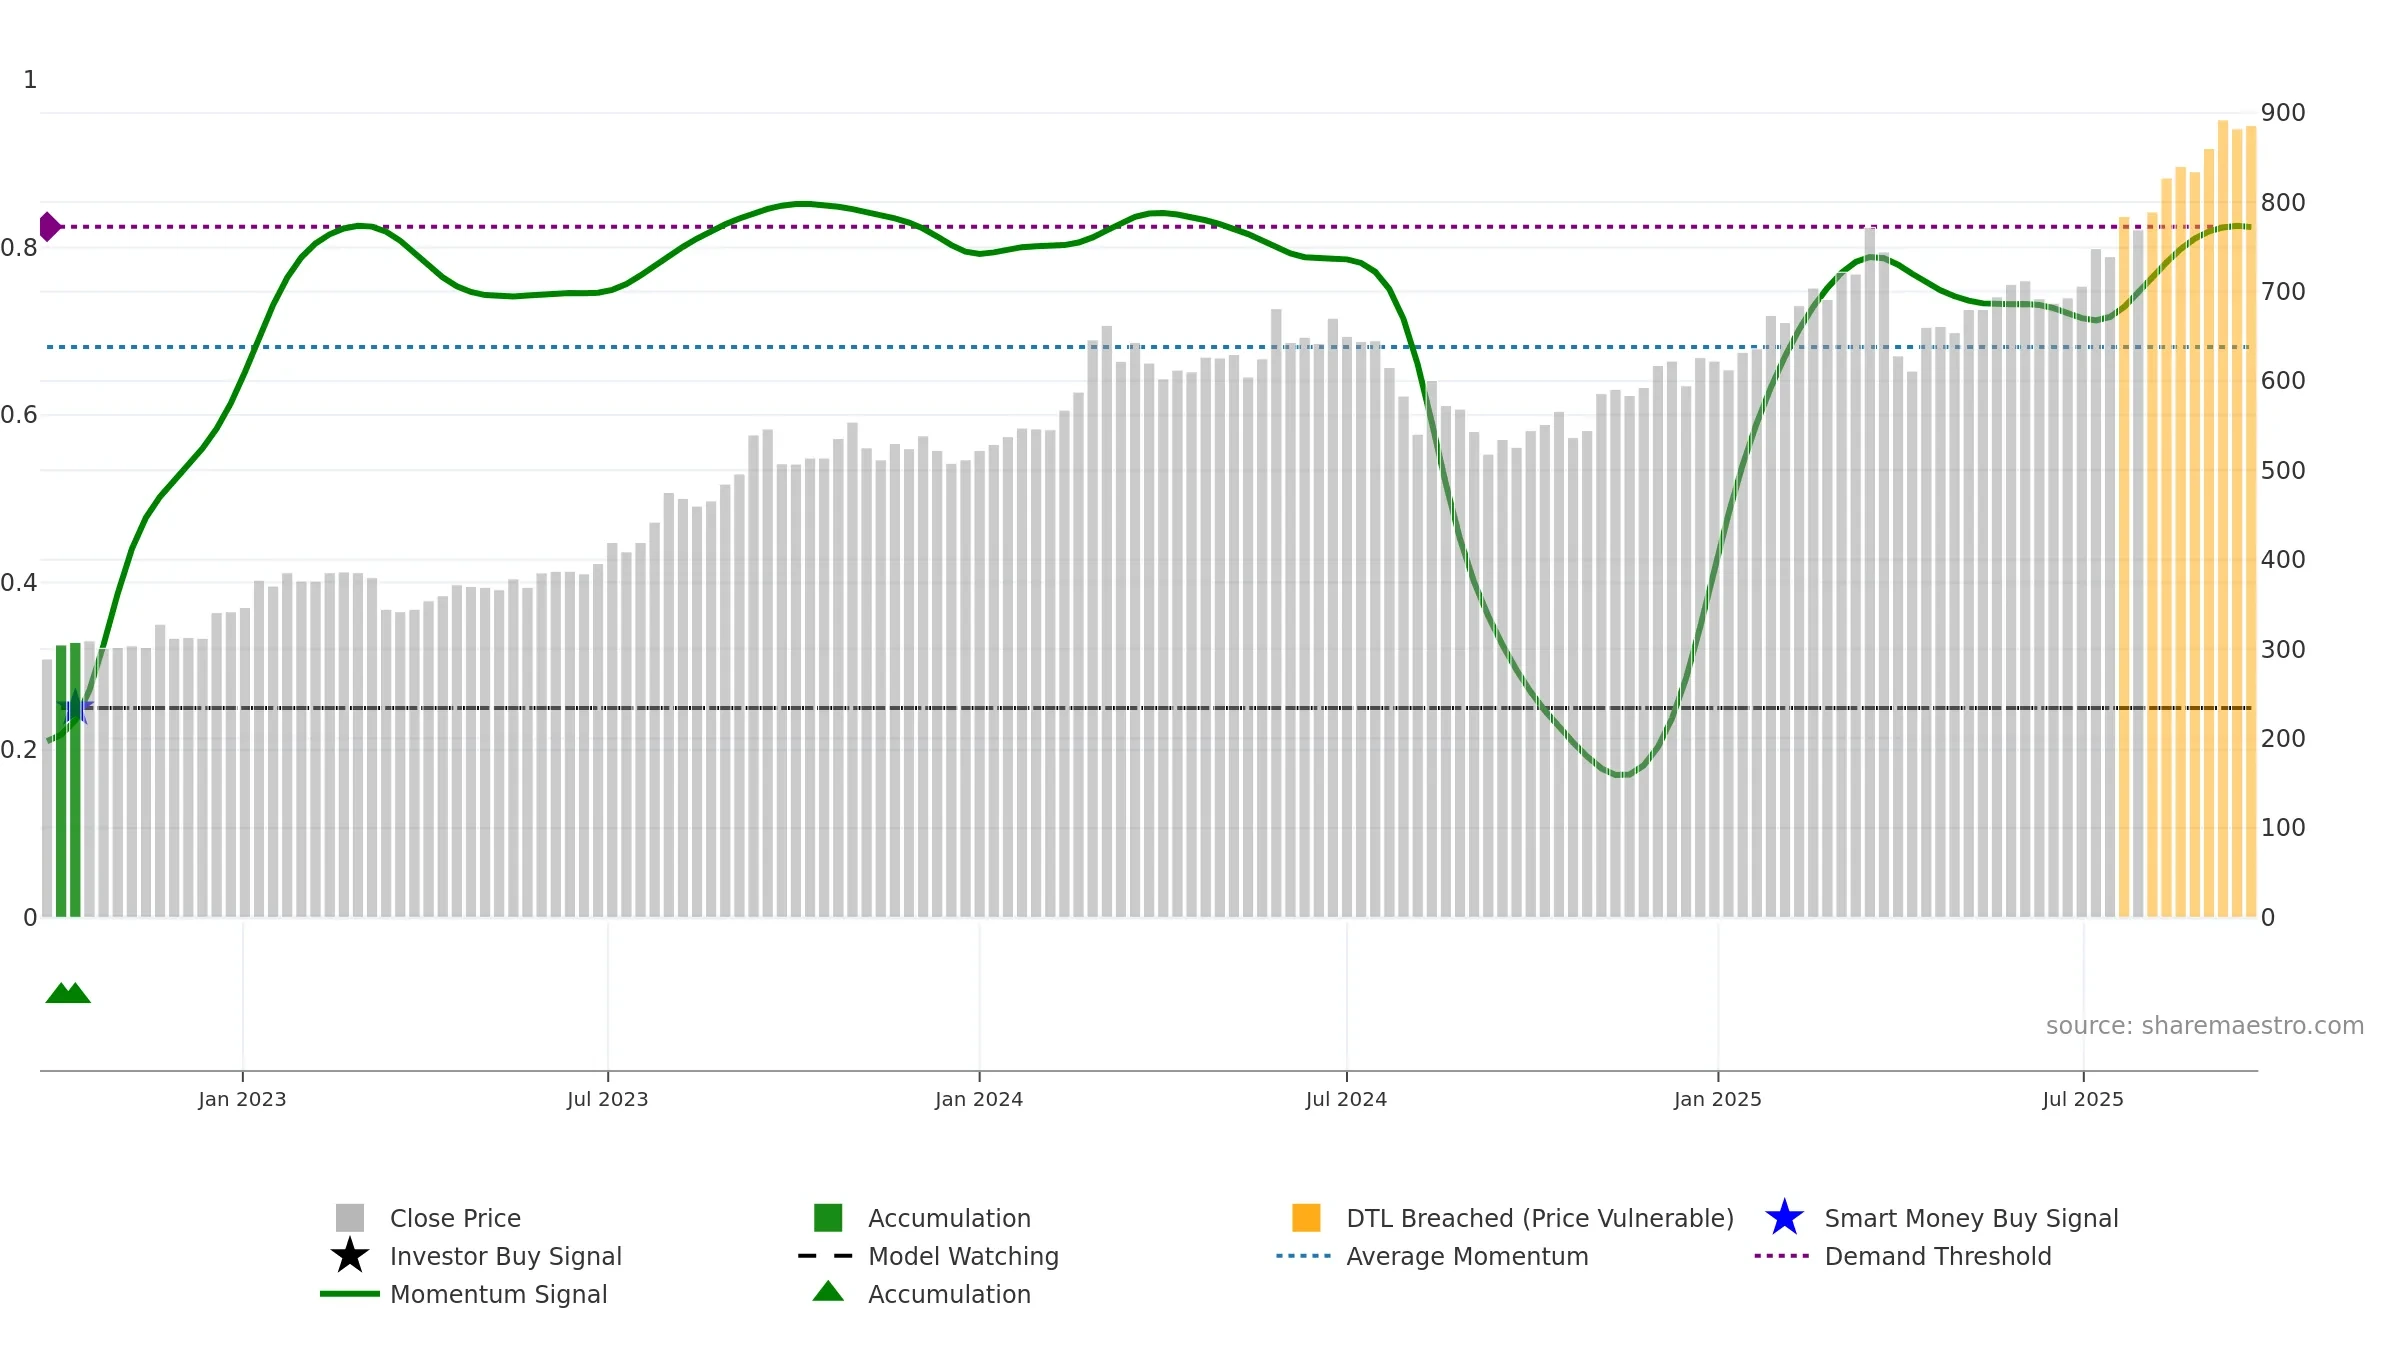
Task: Click the blue star marker on the chart
Action: (75, 708)
